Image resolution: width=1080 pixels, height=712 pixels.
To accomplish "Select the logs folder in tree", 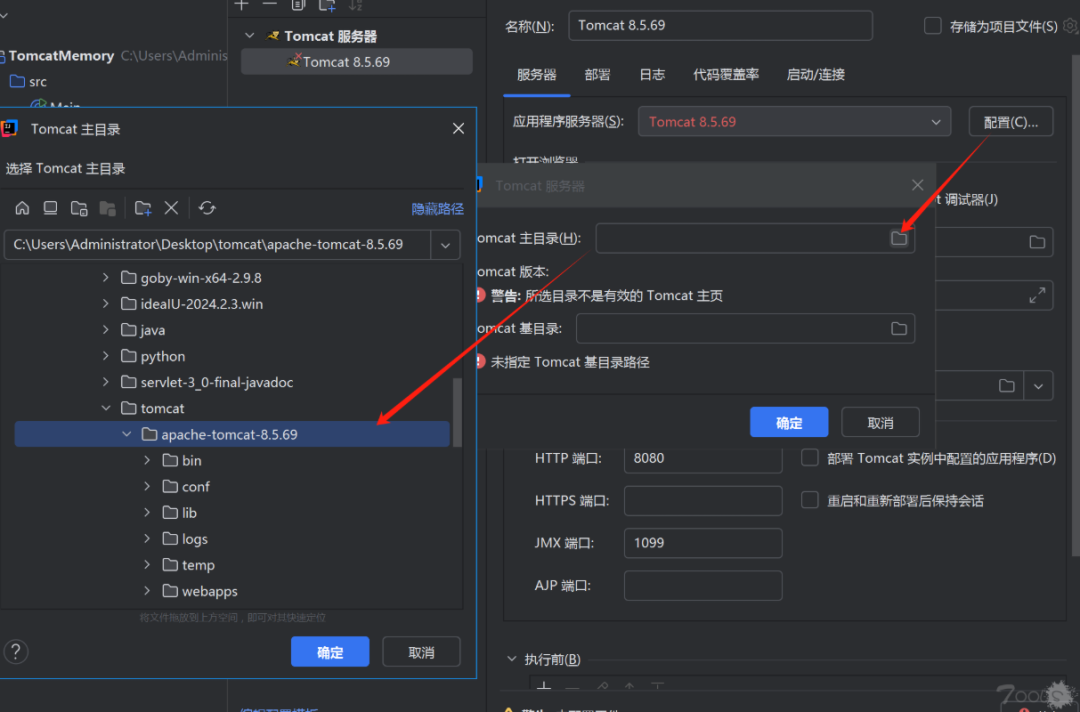I will (x=185, y=539).
